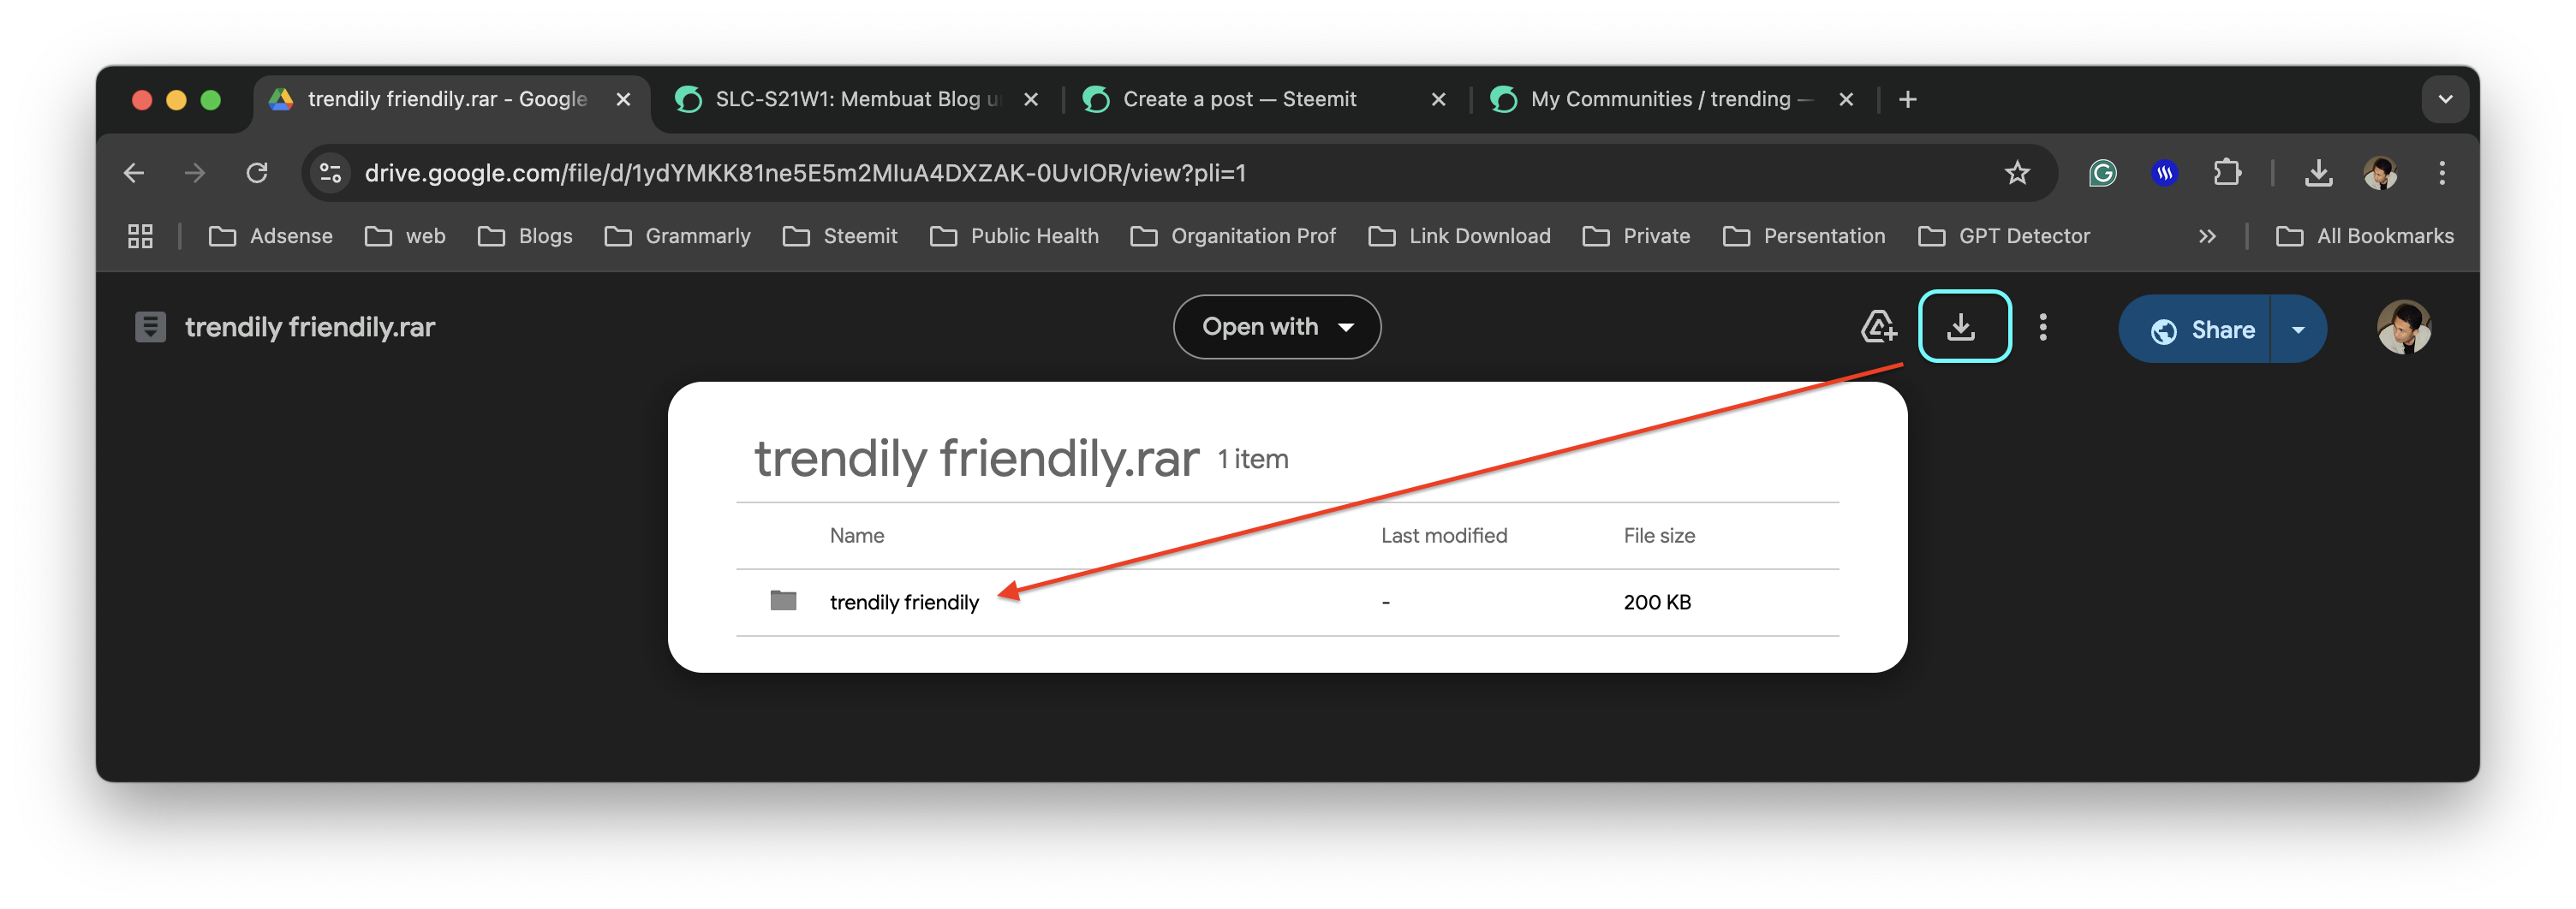
Task: Expand the Open with dropdown
Action: tap(1276, 327)
